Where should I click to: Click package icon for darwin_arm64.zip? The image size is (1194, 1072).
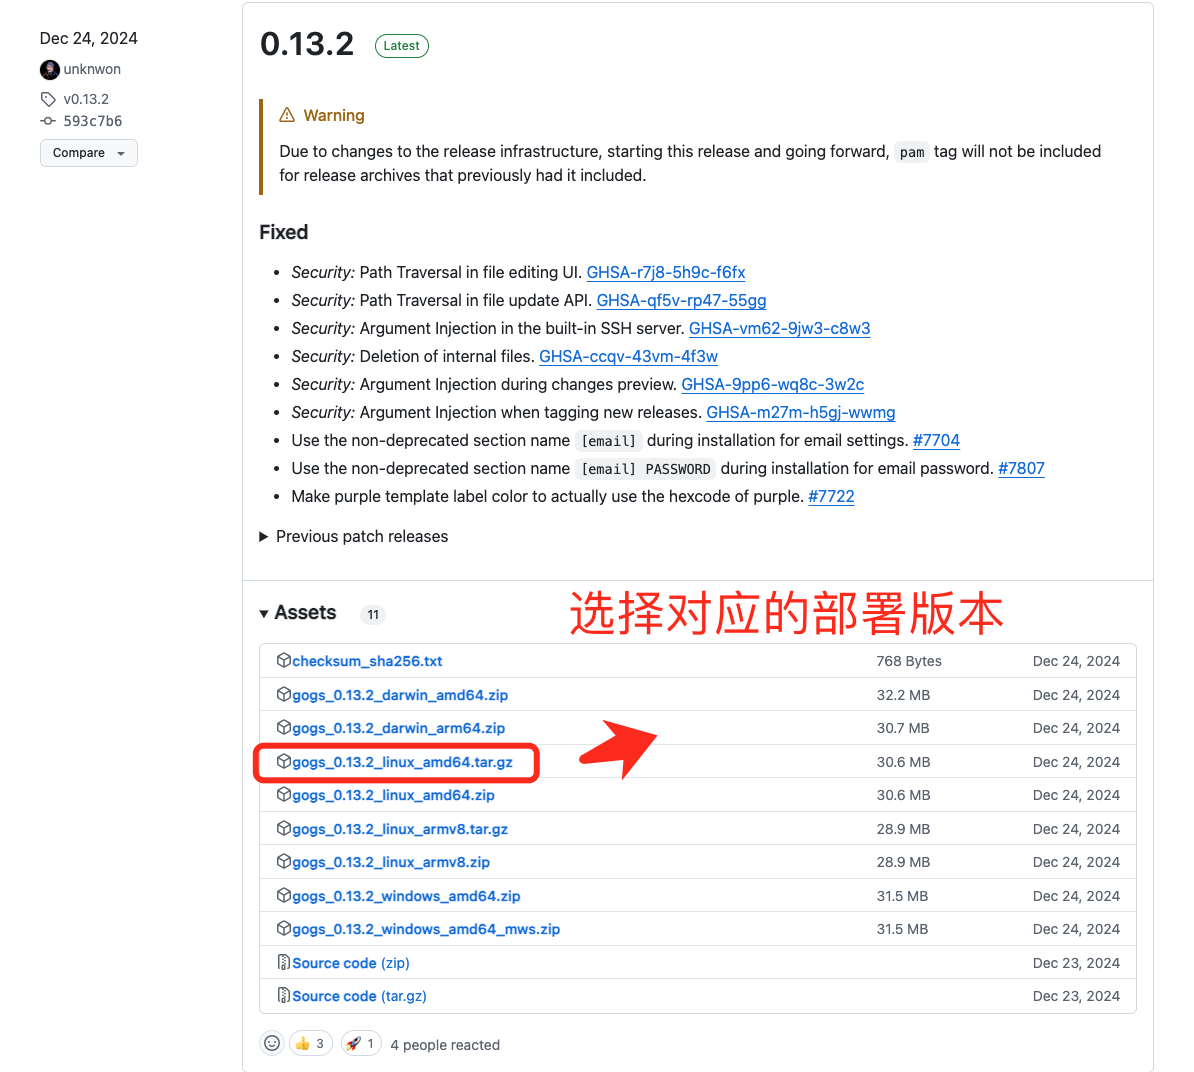point(283,727)
